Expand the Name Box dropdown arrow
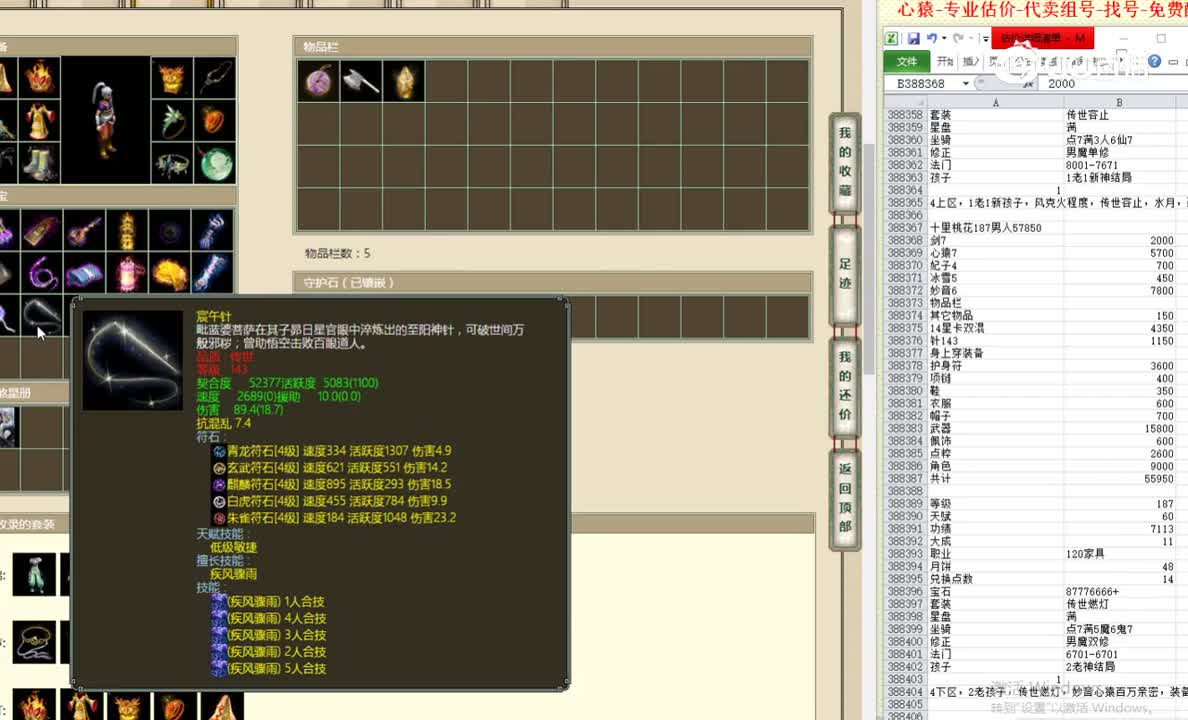The height and width of the screenshot is (720, 1188). (966, 83)
